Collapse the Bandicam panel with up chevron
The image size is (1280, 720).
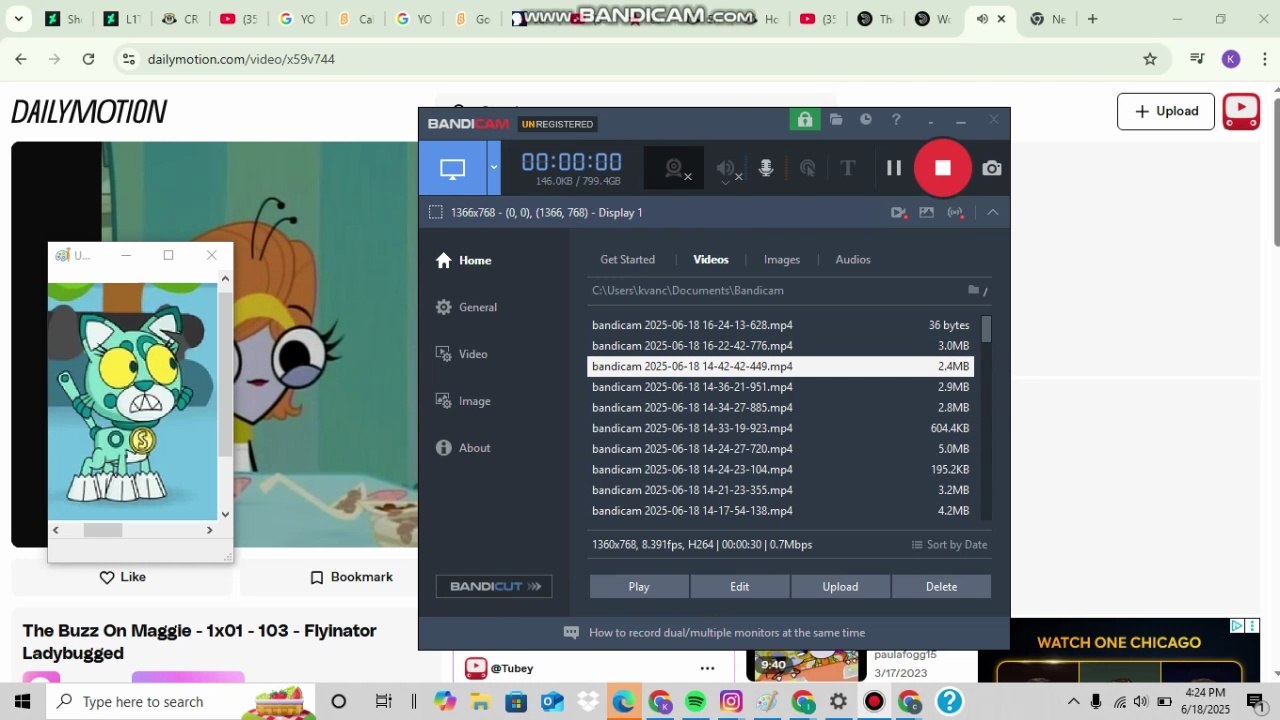point(993,212)
